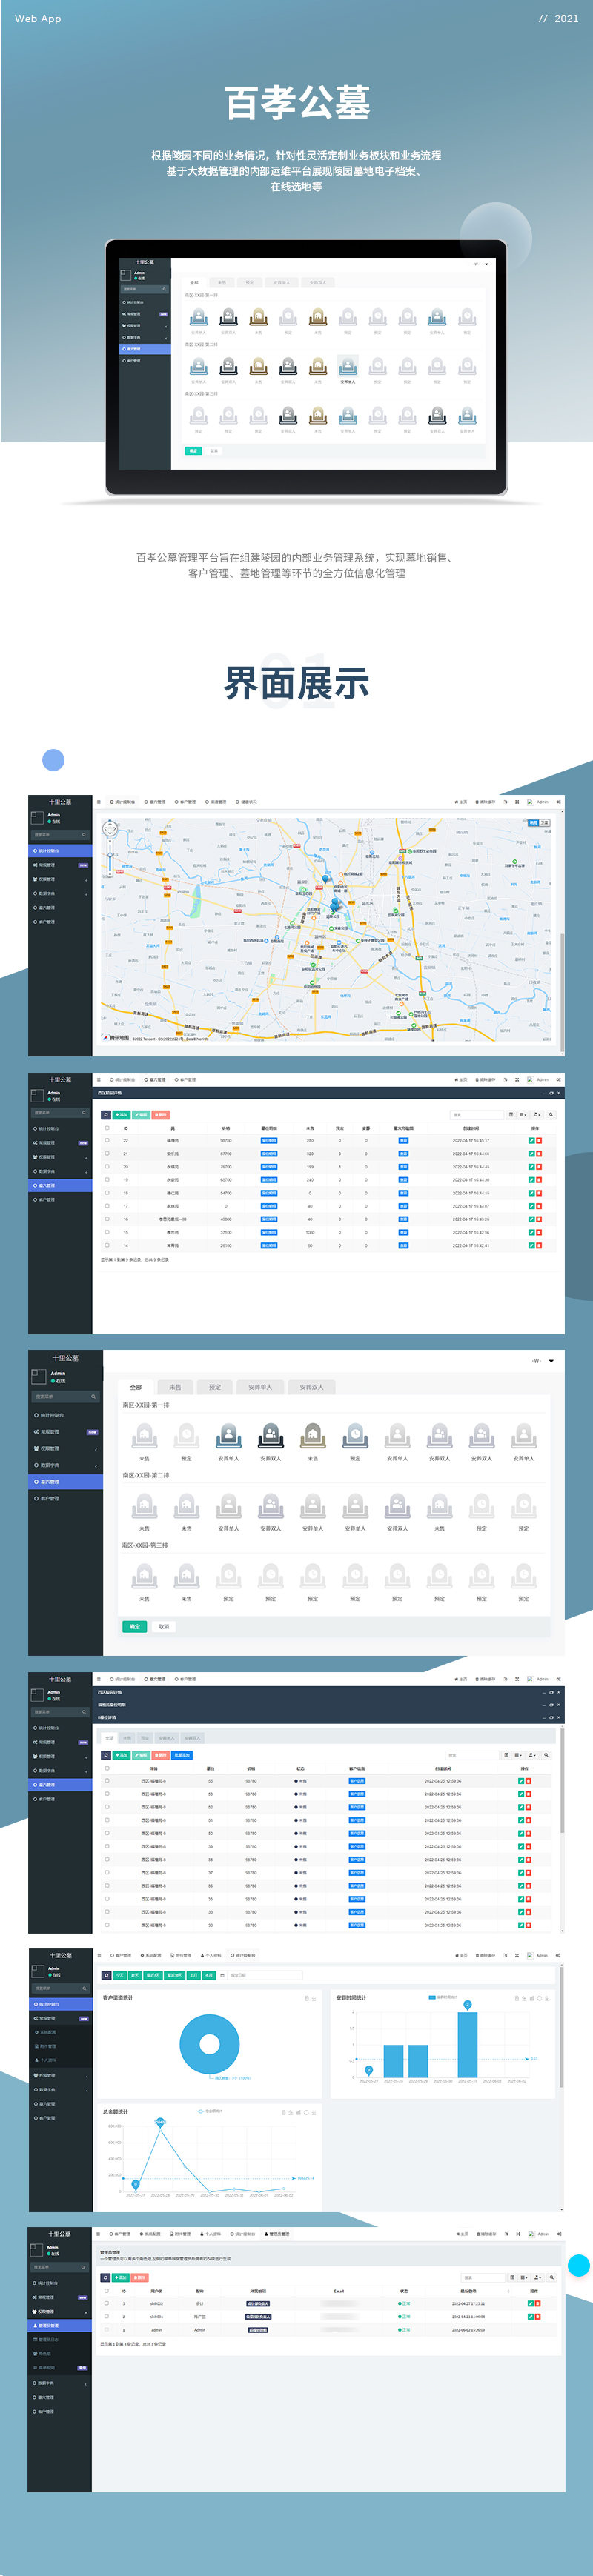Switch to 安葬双人 tab in large tomb grid

coord(311,1387)
